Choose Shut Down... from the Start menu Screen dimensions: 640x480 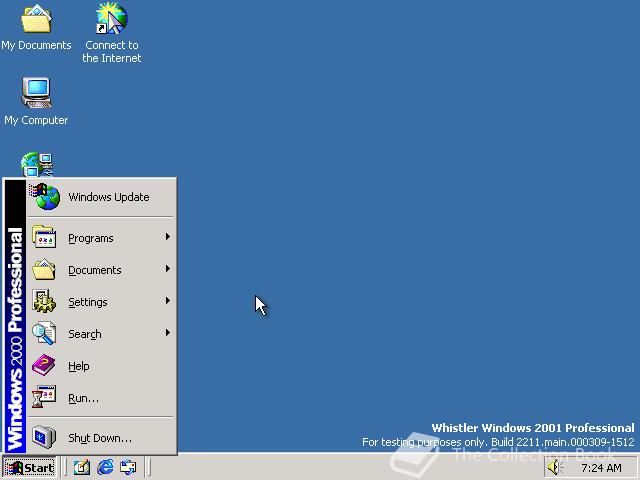tap(102, 438)
